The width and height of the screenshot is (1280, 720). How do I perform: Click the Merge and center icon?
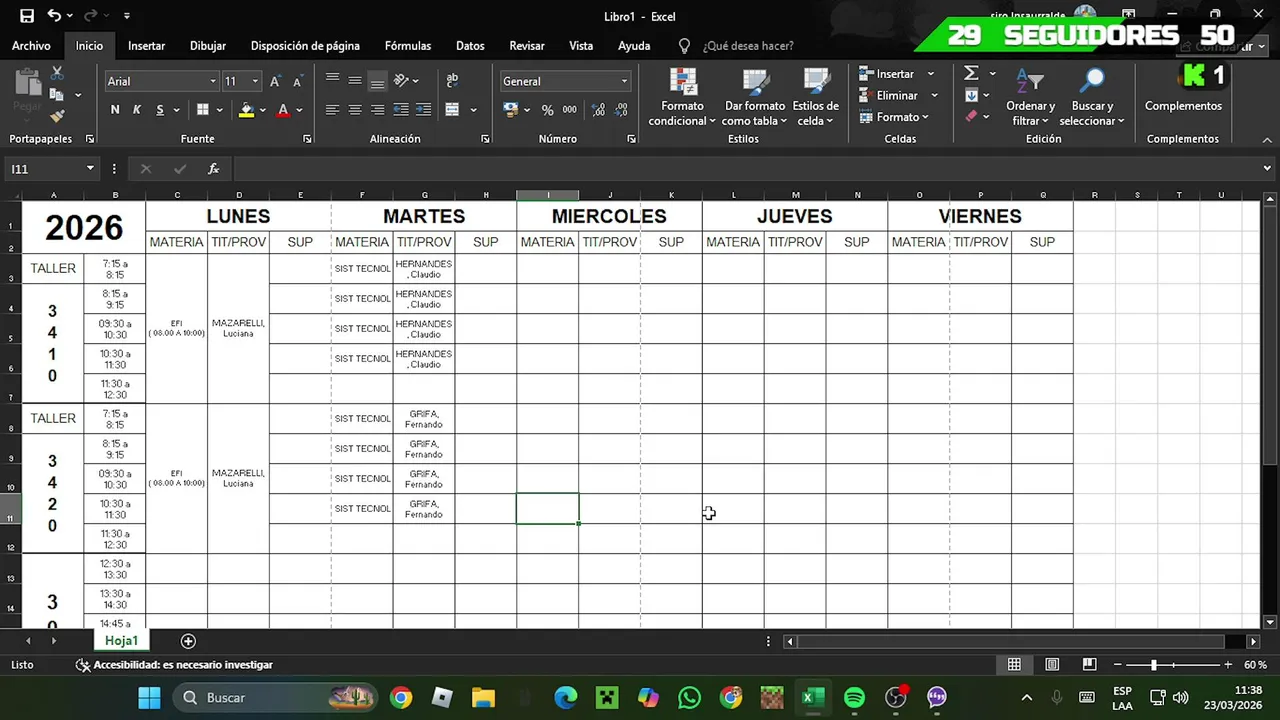click(452, 110)
